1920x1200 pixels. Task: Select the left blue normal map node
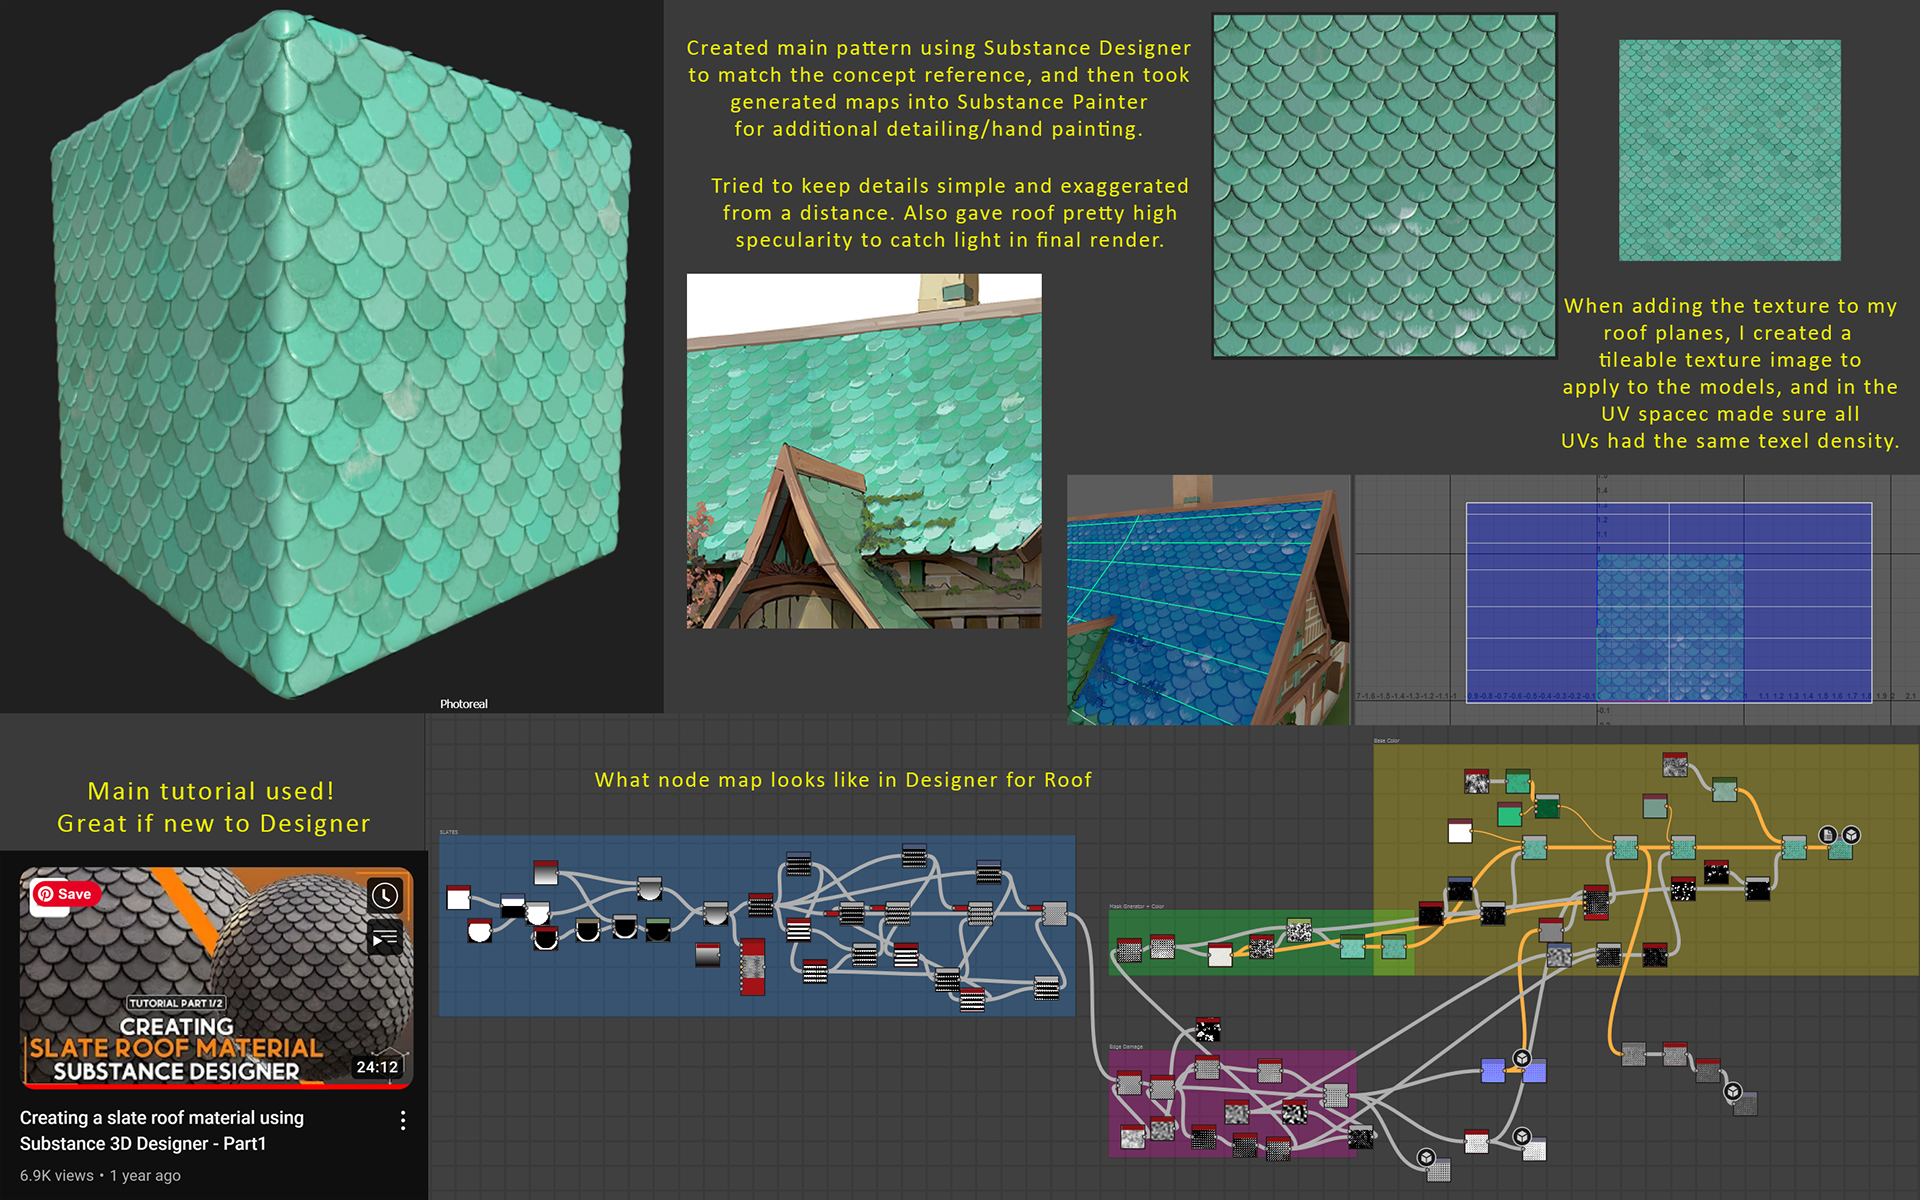[1493, 1071]
